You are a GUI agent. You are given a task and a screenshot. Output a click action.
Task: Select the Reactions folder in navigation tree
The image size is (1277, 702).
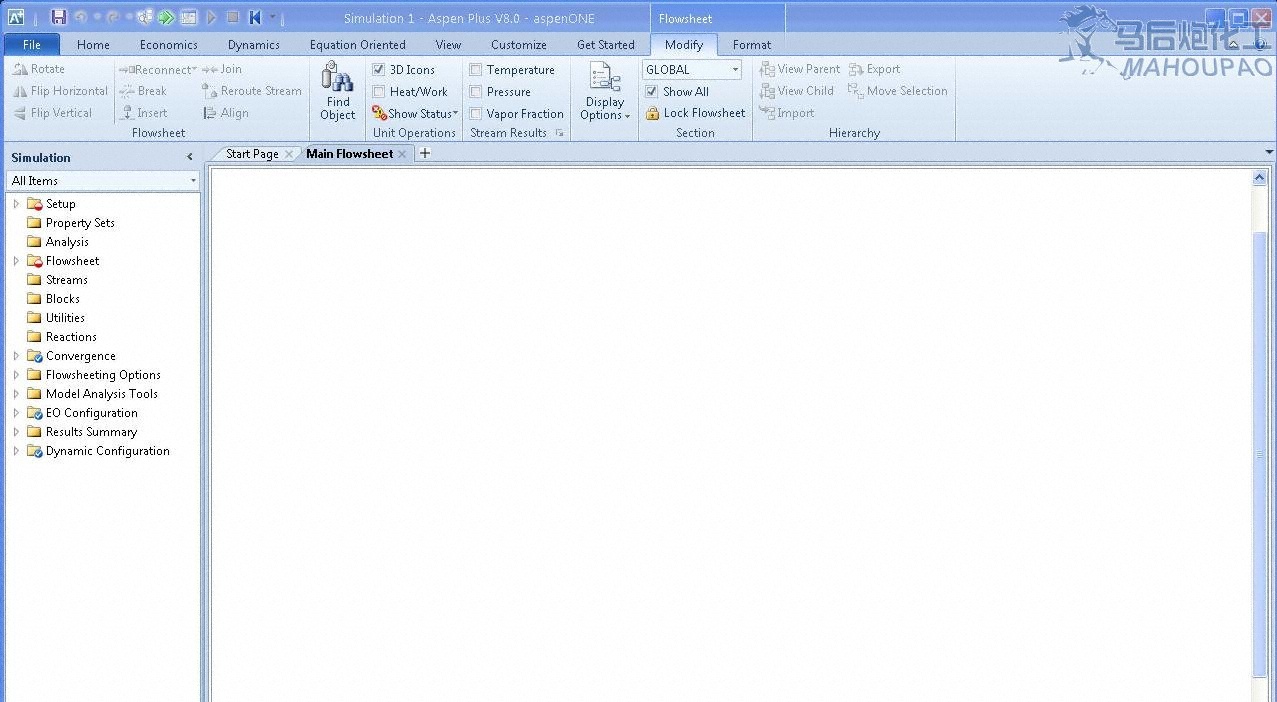[x=70, y=337]
